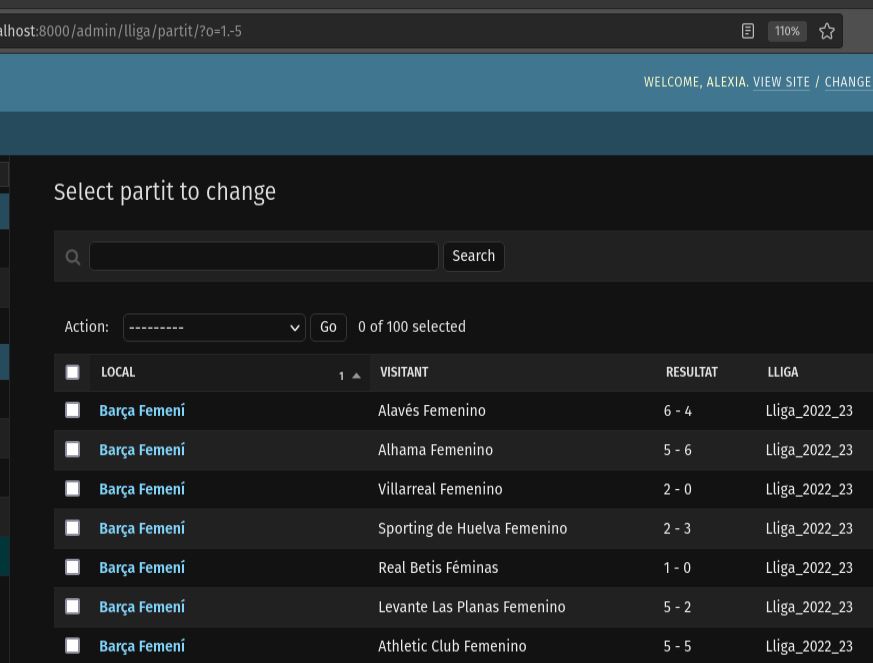Click Lliga_2022_23 in Alavés Femenino row
The width and height of the screenshot is (873, 663).
pos(809,411)
